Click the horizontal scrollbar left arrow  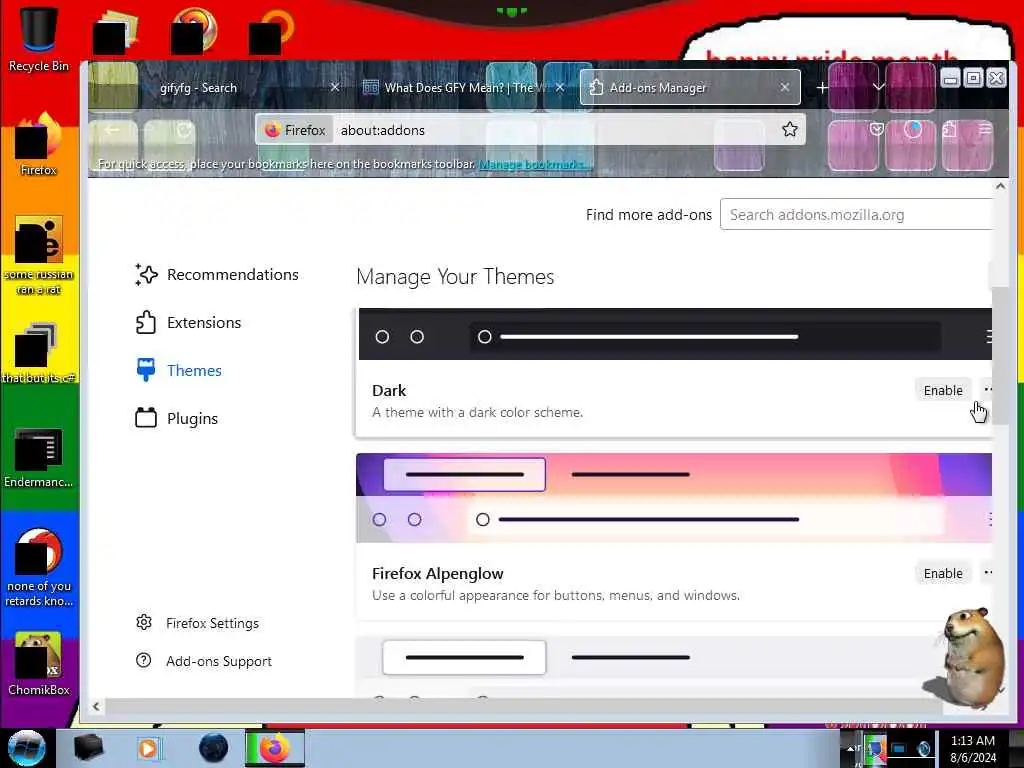[x=96, y=706]
